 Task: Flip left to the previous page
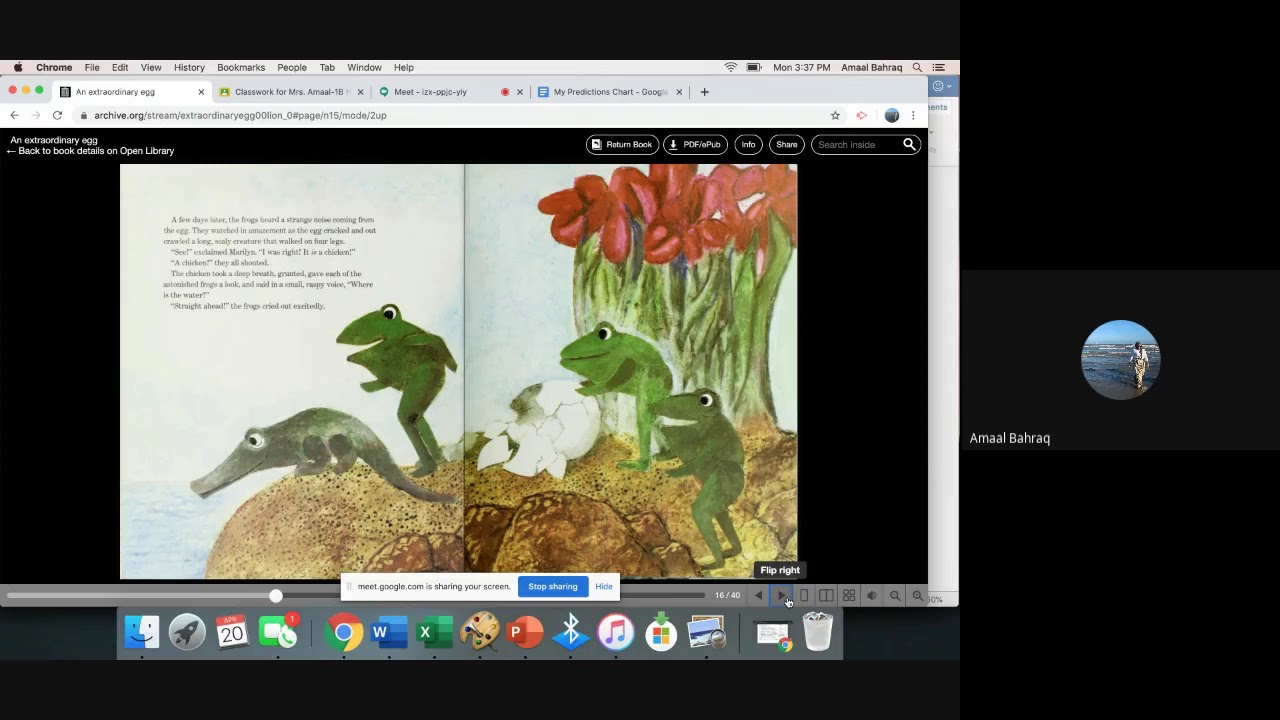coord(758,596)
